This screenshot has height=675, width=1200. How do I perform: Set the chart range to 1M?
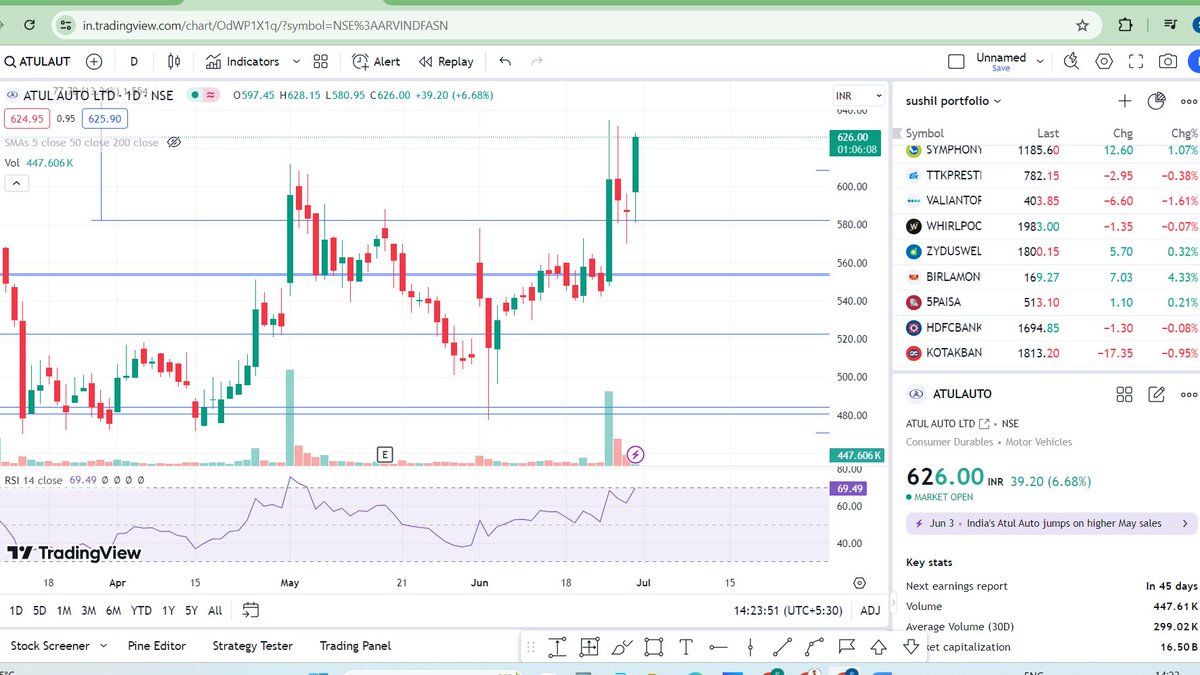tap(64, 610)
